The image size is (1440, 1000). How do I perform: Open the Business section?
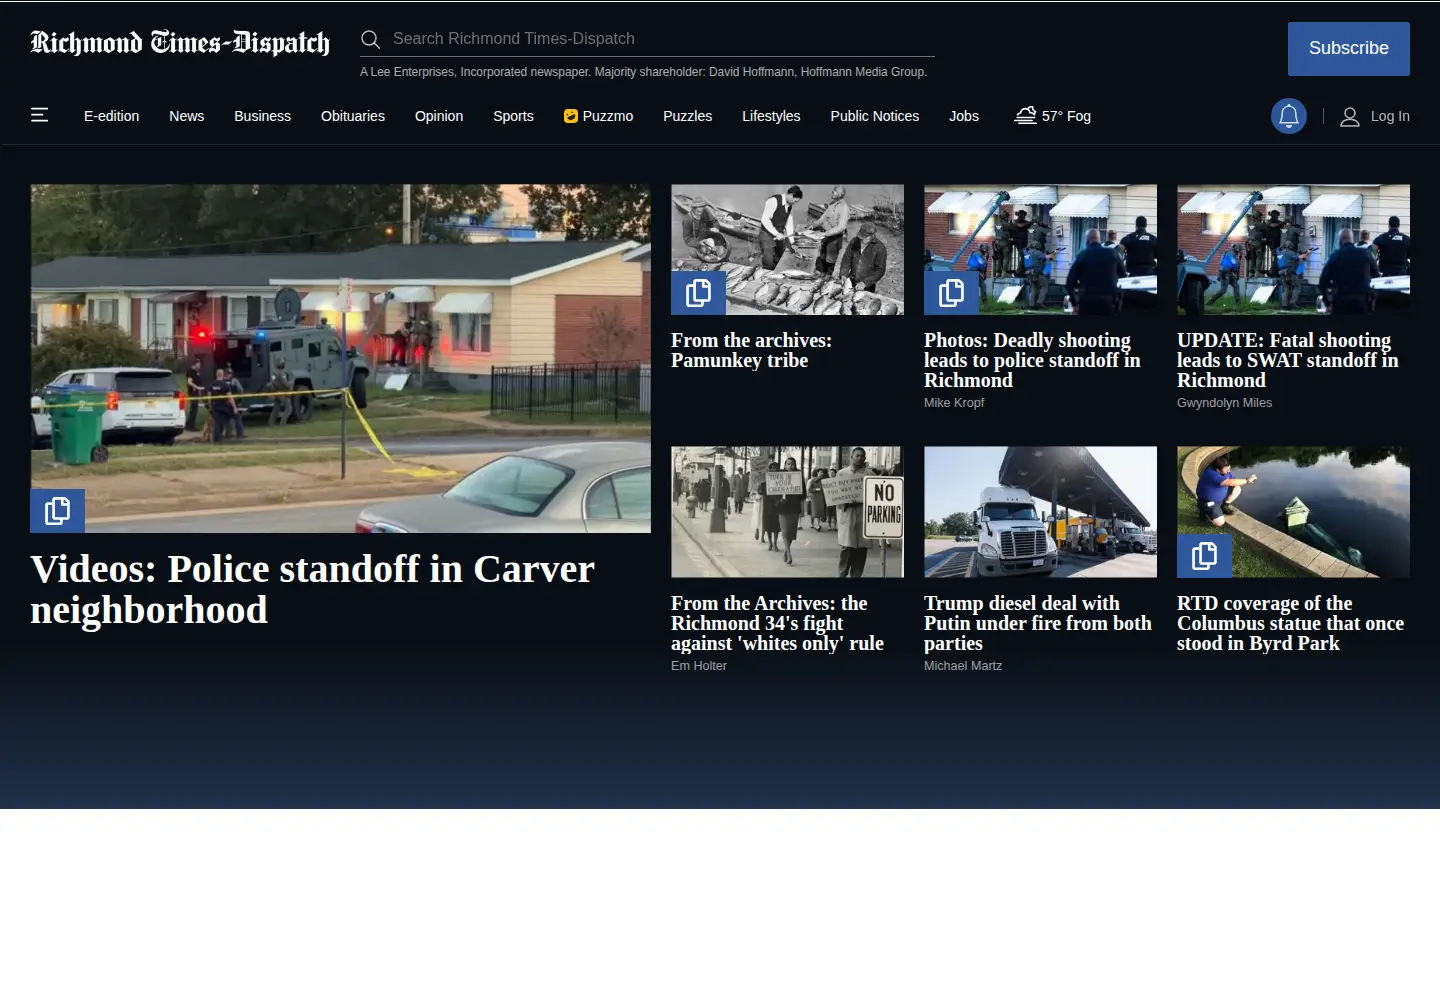pyautogui.click(x=263, y=116)
